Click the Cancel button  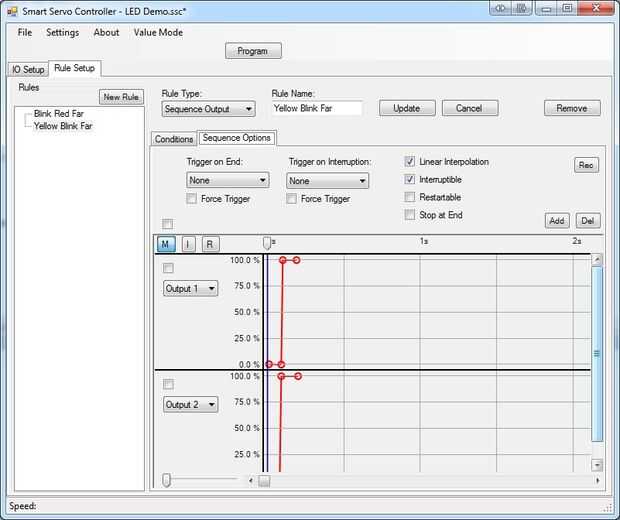pyautogui.click(x=470, y=108)
